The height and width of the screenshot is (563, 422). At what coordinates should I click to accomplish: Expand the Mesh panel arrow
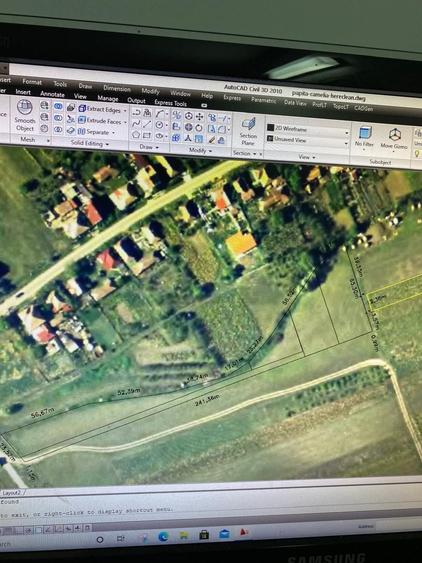coord(48,141)
